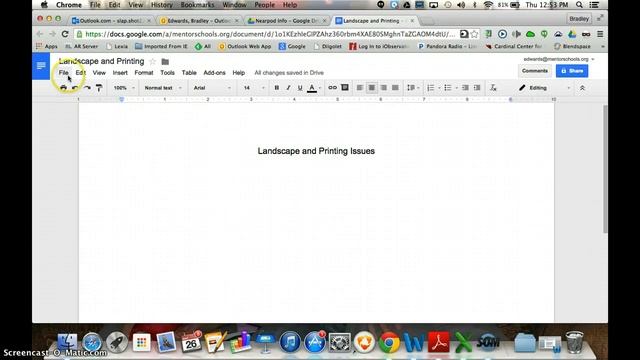Viewport: 640px width, 360px height.
Task: Click the Comments button
Action: click(x=535, y=71)
